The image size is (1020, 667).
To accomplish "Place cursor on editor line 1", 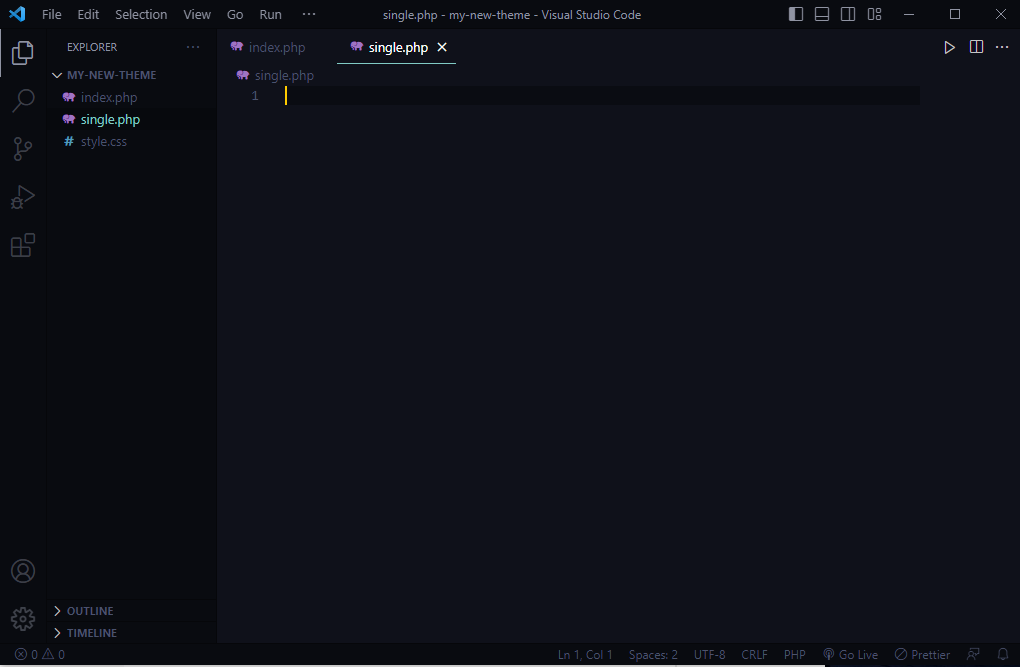I will click(x=602, y=96).
